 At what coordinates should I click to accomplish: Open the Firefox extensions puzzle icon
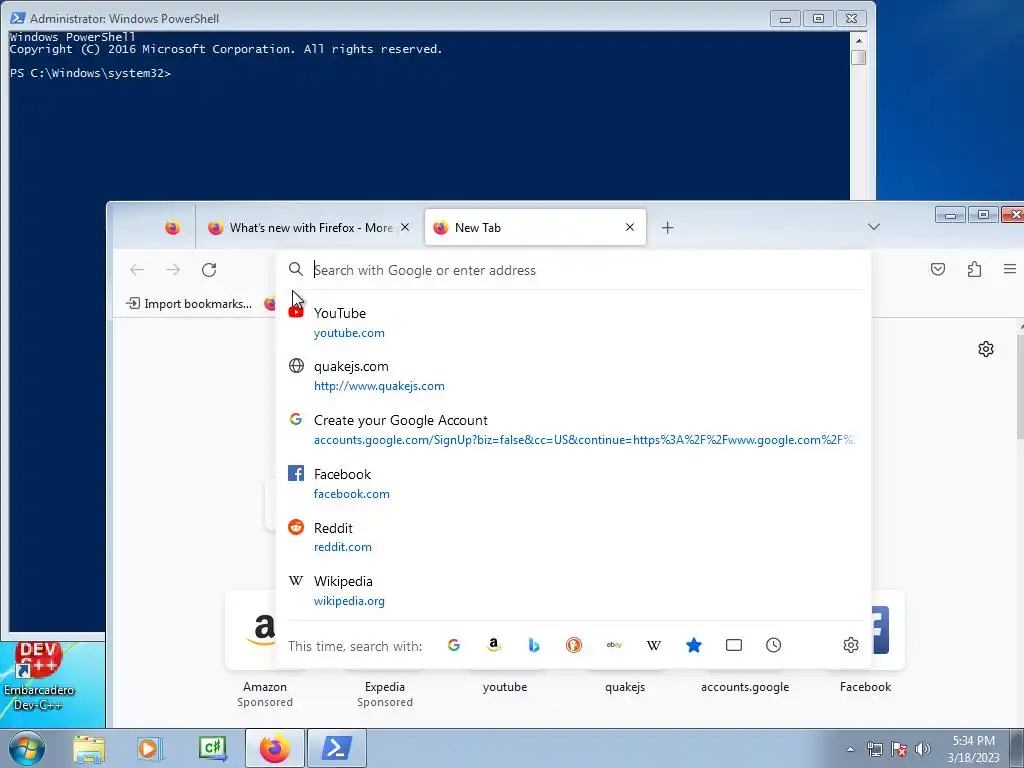click(974, 269)
